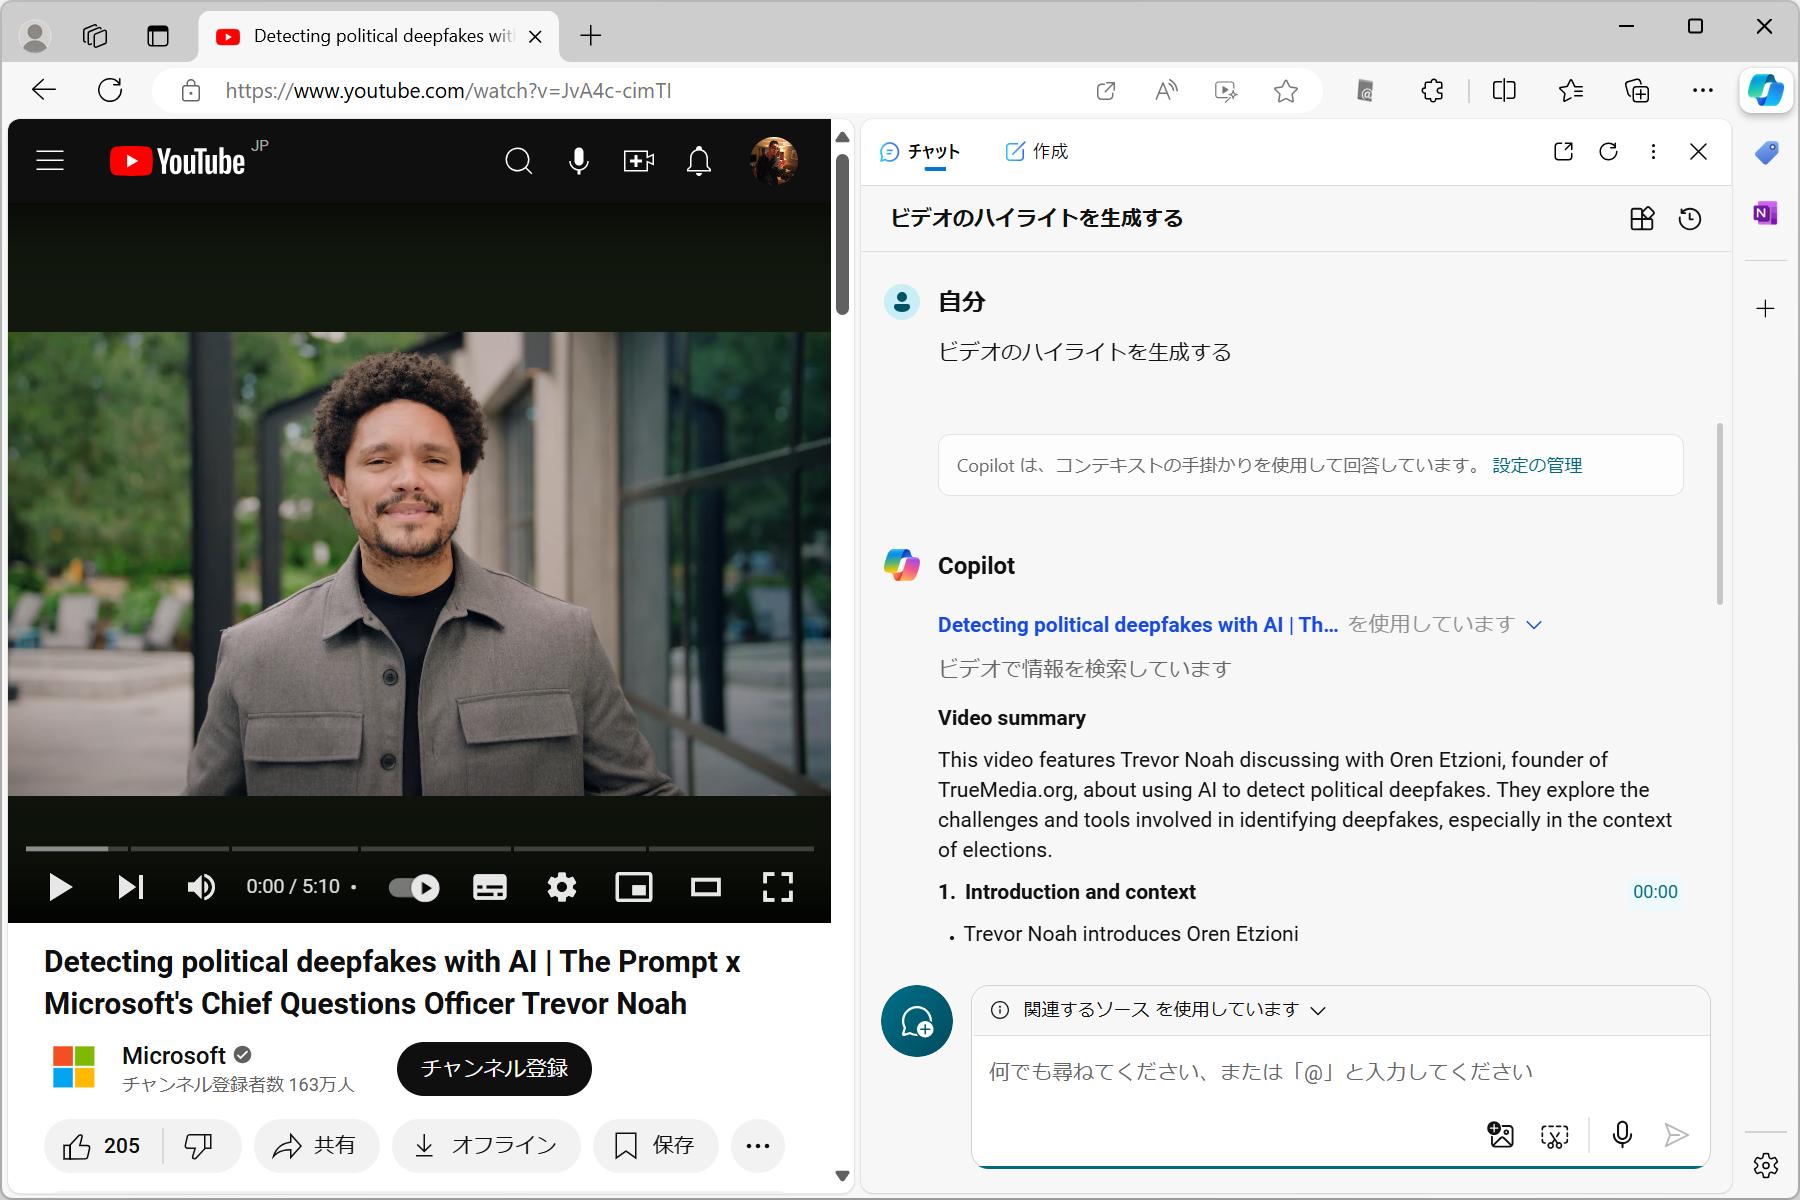The width and height of the screenshot is (1800, 1200).
Task: Dislike the video
Action: click(199, 1146)
